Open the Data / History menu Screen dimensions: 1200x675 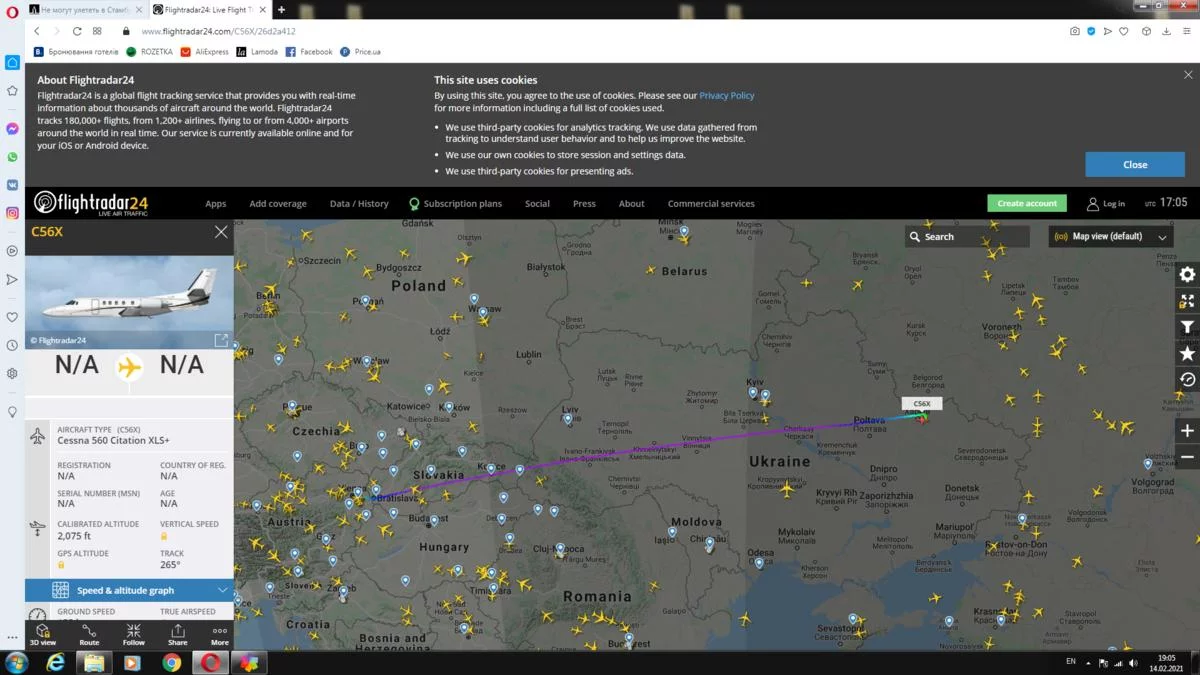coord(359,204)
